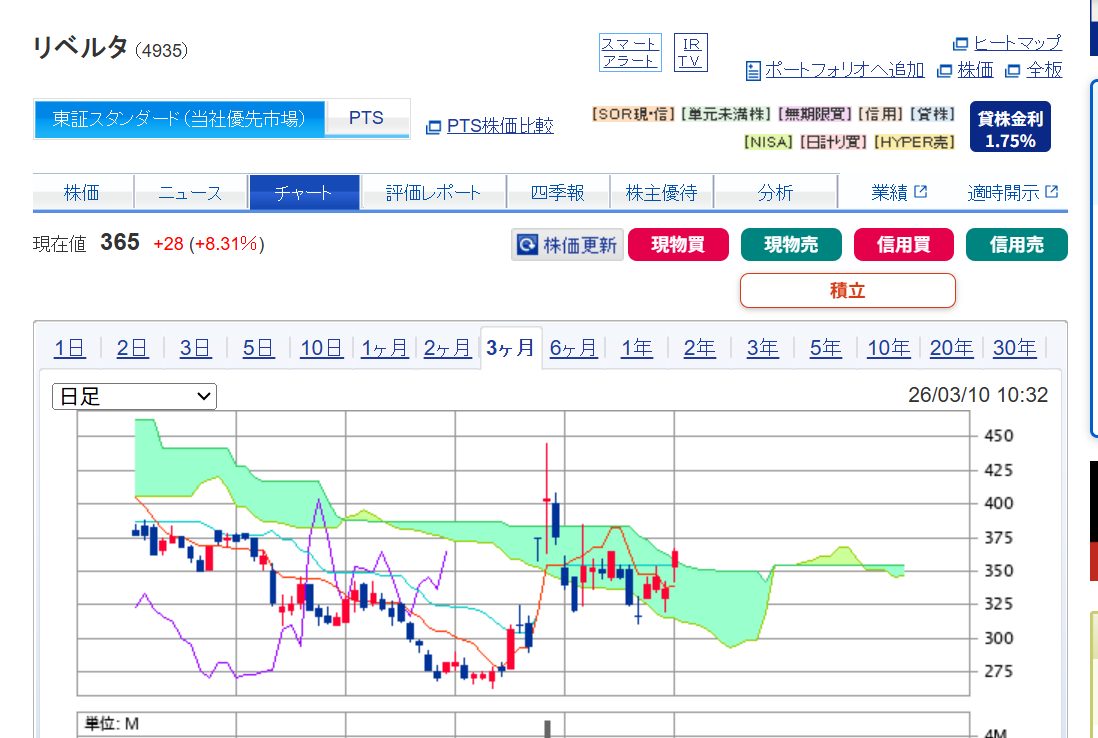The width and height of the screenshot is (1098, 738).
Task: Open the IR TV icon
Action: [690, 52]
